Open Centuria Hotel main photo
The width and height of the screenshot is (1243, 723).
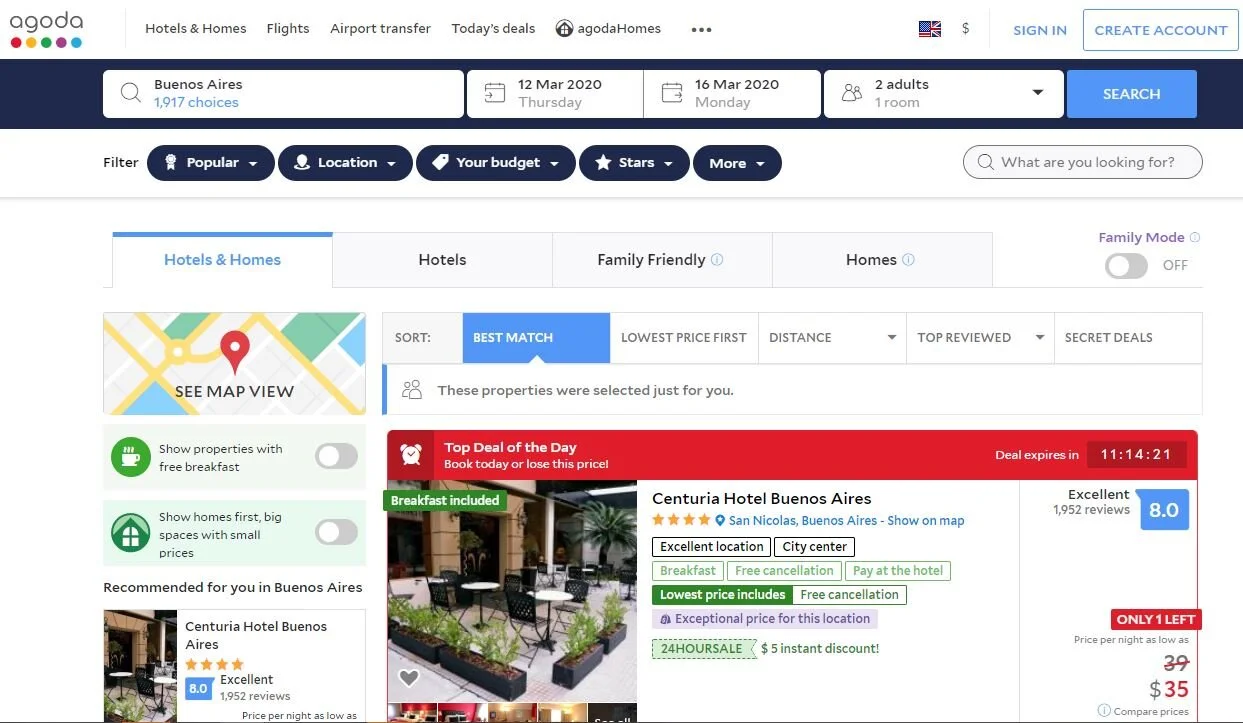[512, 591]
